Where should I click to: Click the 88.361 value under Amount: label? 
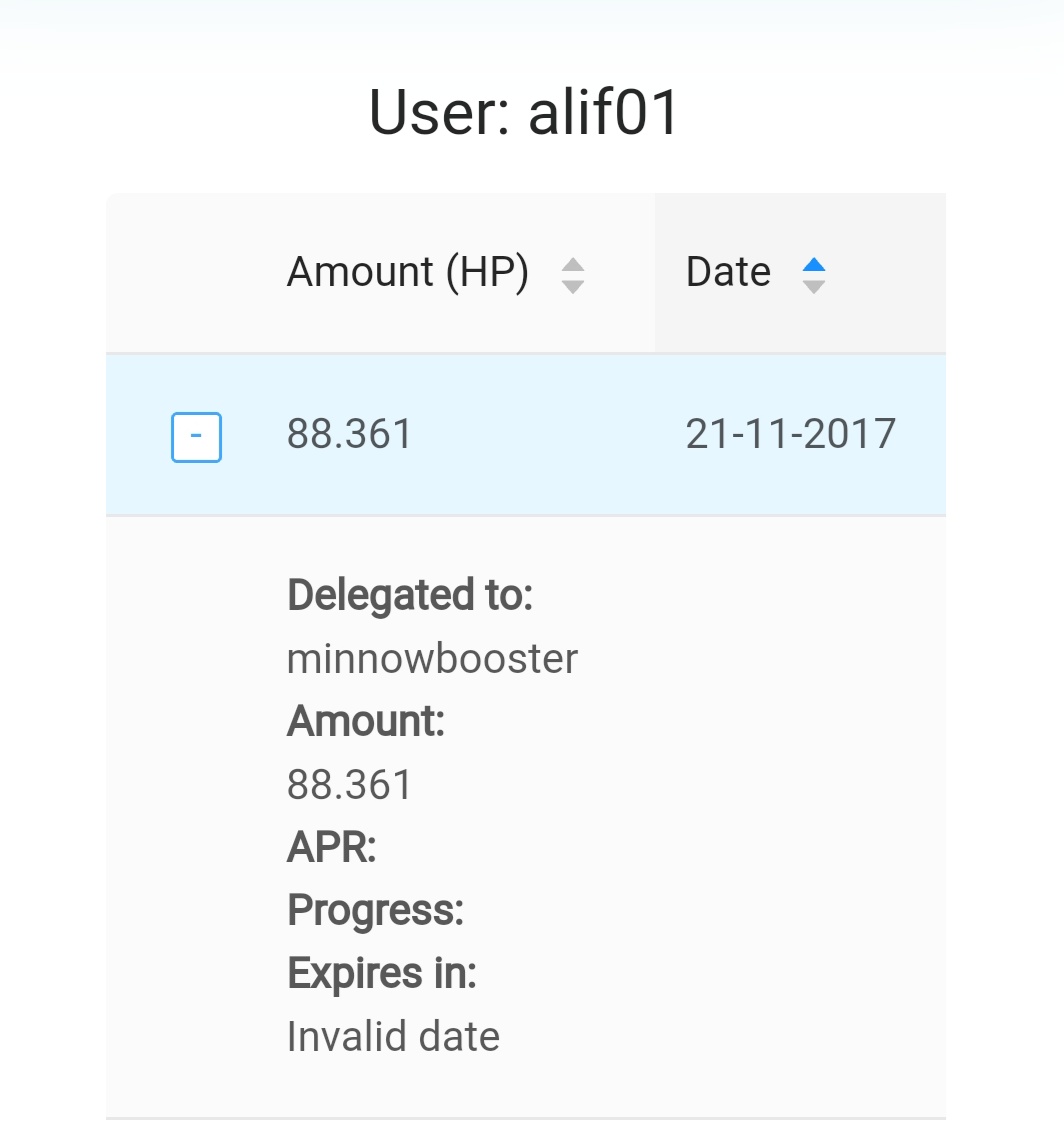(x=349, y=785)
